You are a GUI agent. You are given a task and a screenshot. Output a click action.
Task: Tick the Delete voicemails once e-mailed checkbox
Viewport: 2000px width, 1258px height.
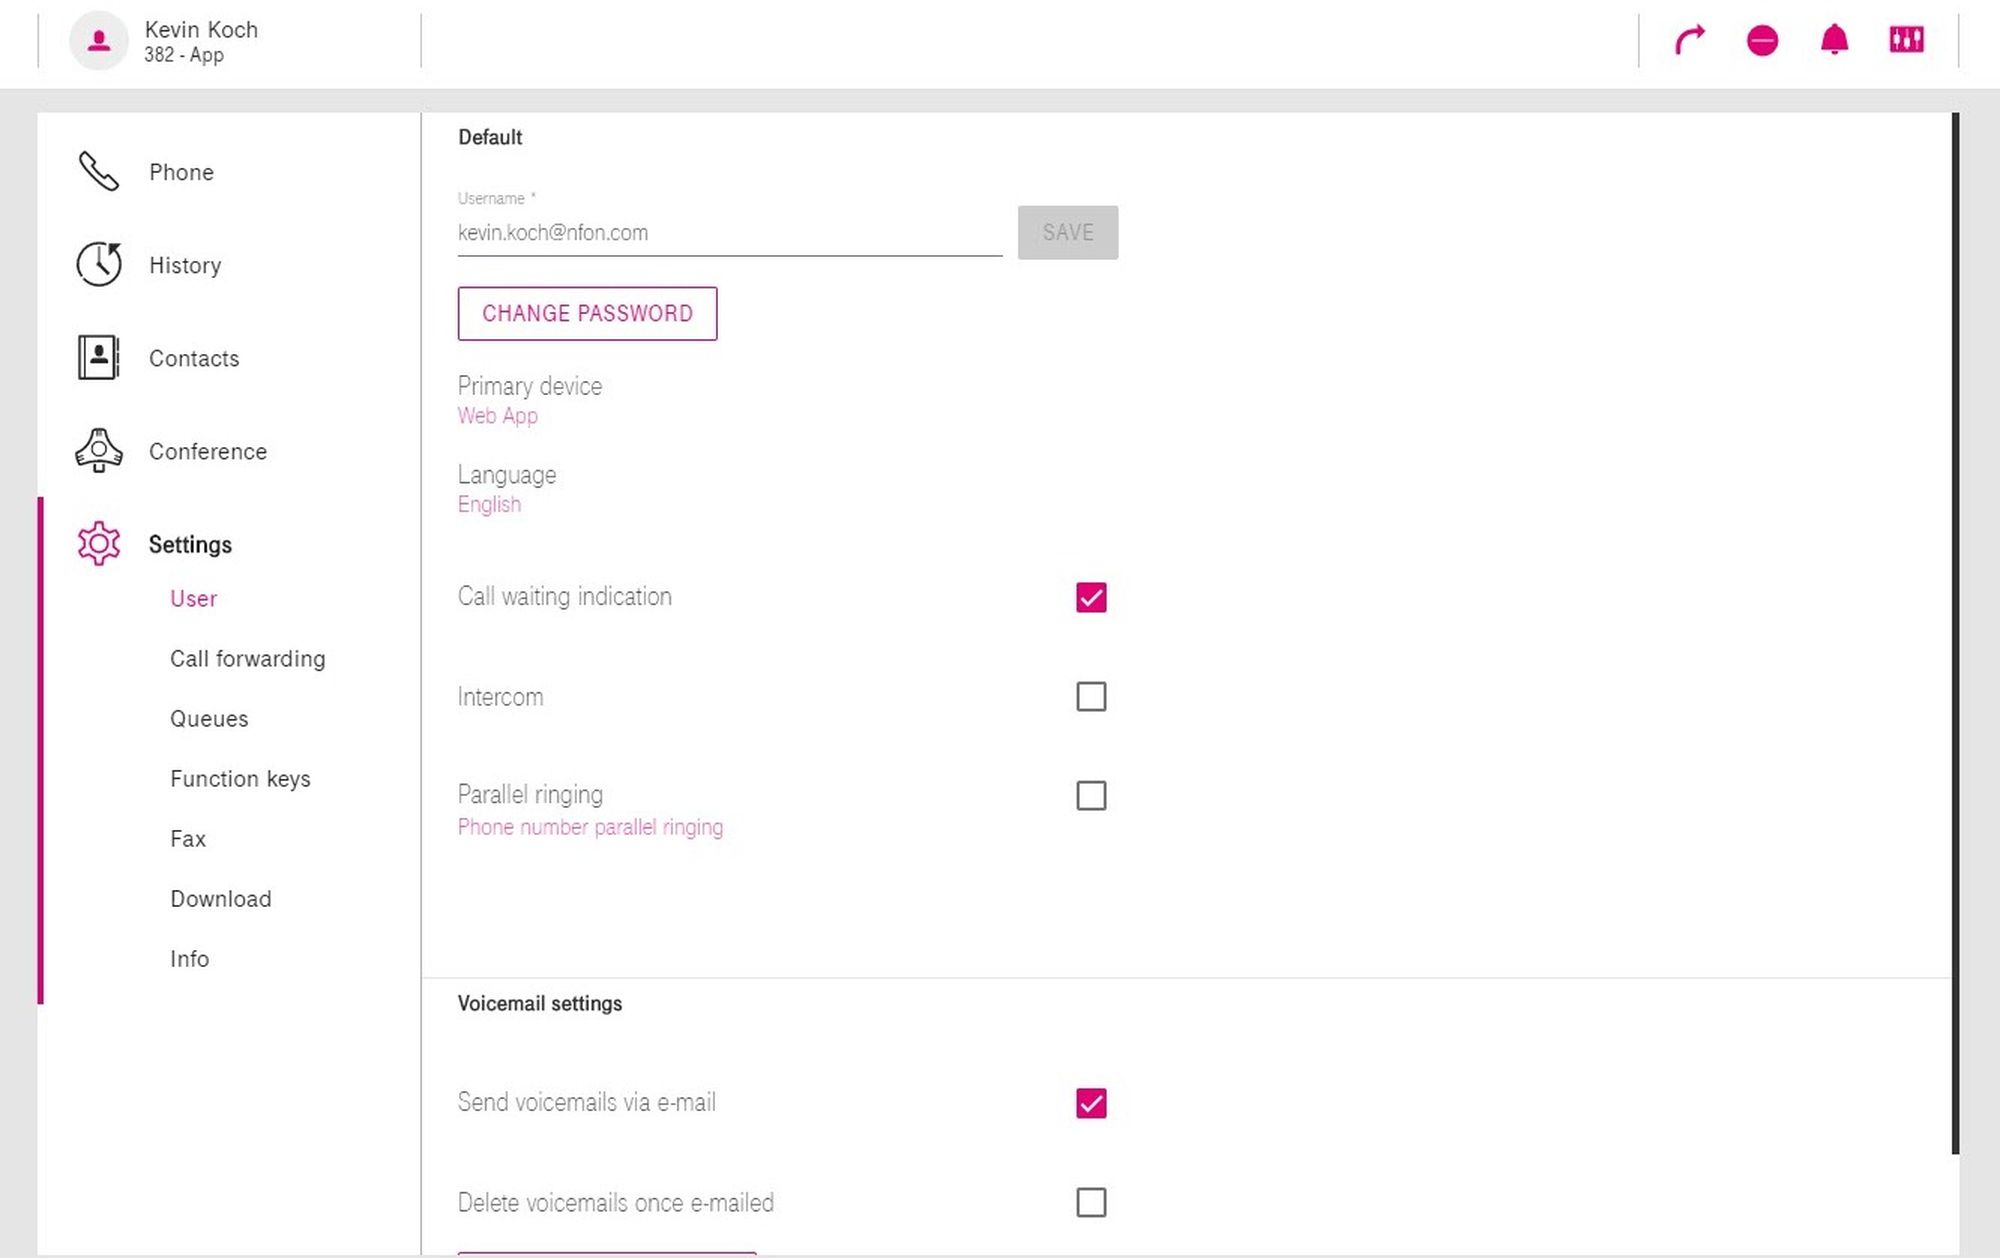pos(1091,1202)
